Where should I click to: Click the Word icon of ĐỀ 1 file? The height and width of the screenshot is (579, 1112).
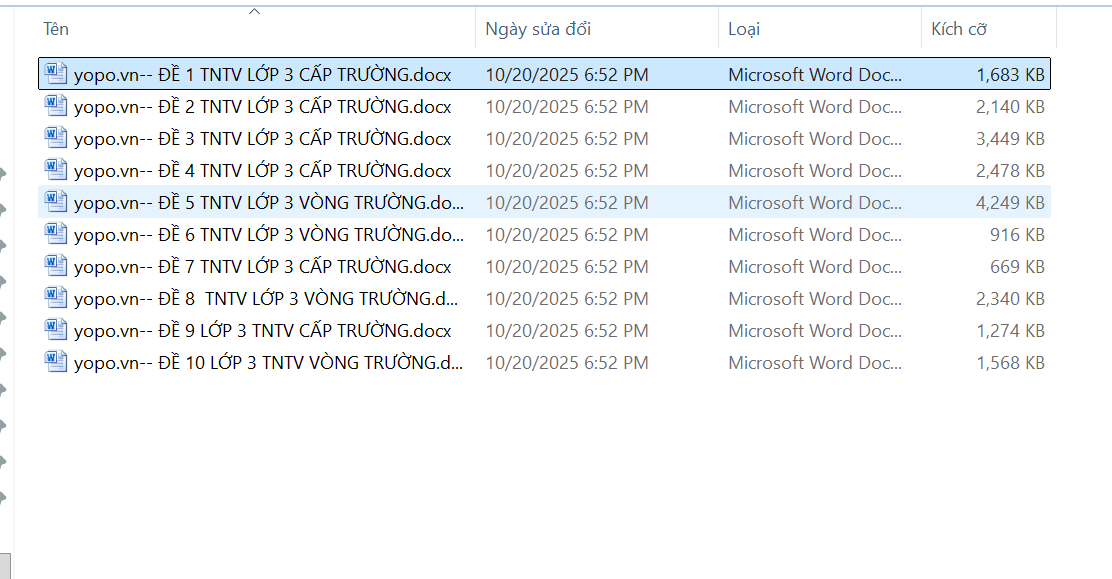pos(56,74)
